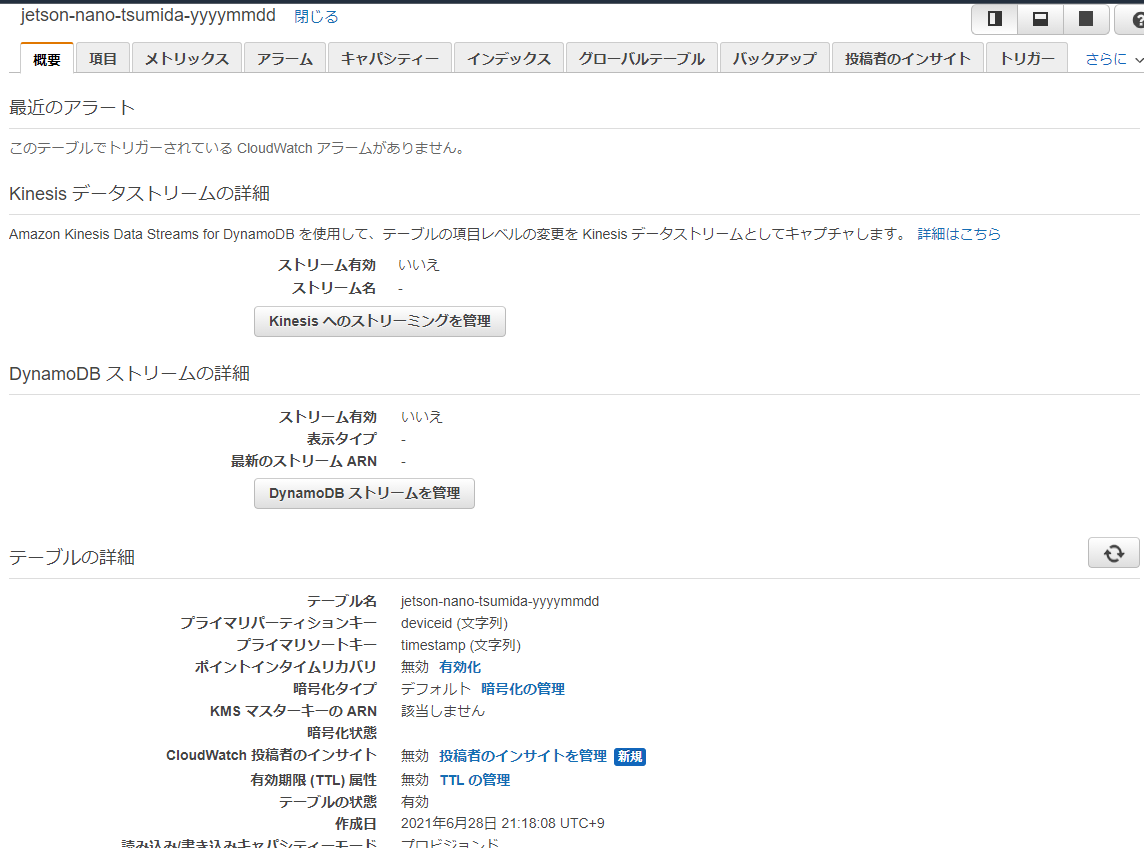The image size is (1144, 848).
Task: Click the KMS マスターキーの ARN label
Action: [x=293, y=711]
